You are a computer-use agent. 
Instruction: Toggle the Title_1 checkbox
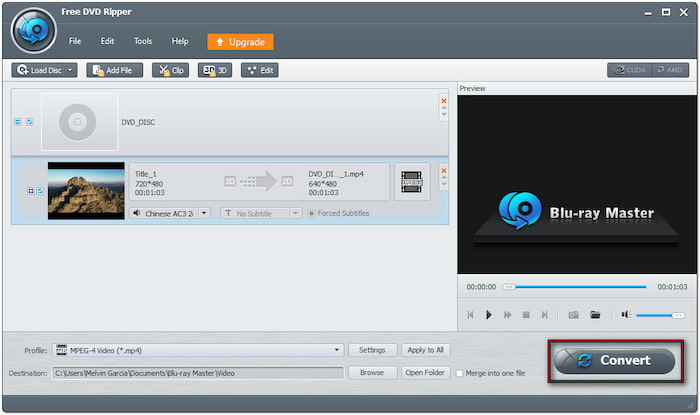coord(40,191)
